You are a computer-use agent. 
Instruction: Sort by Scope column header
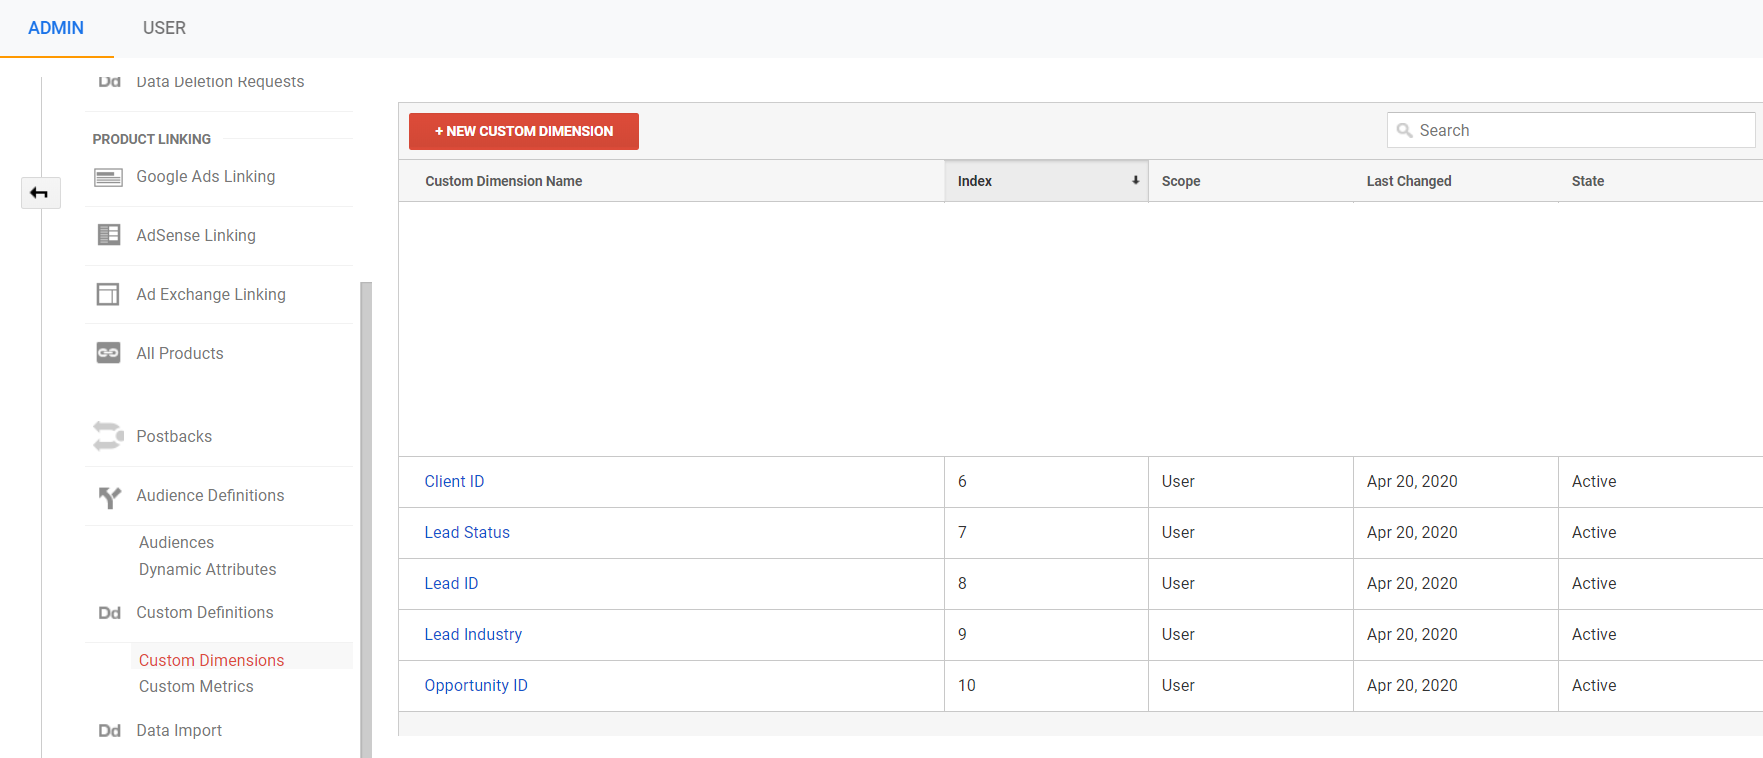1181,181
